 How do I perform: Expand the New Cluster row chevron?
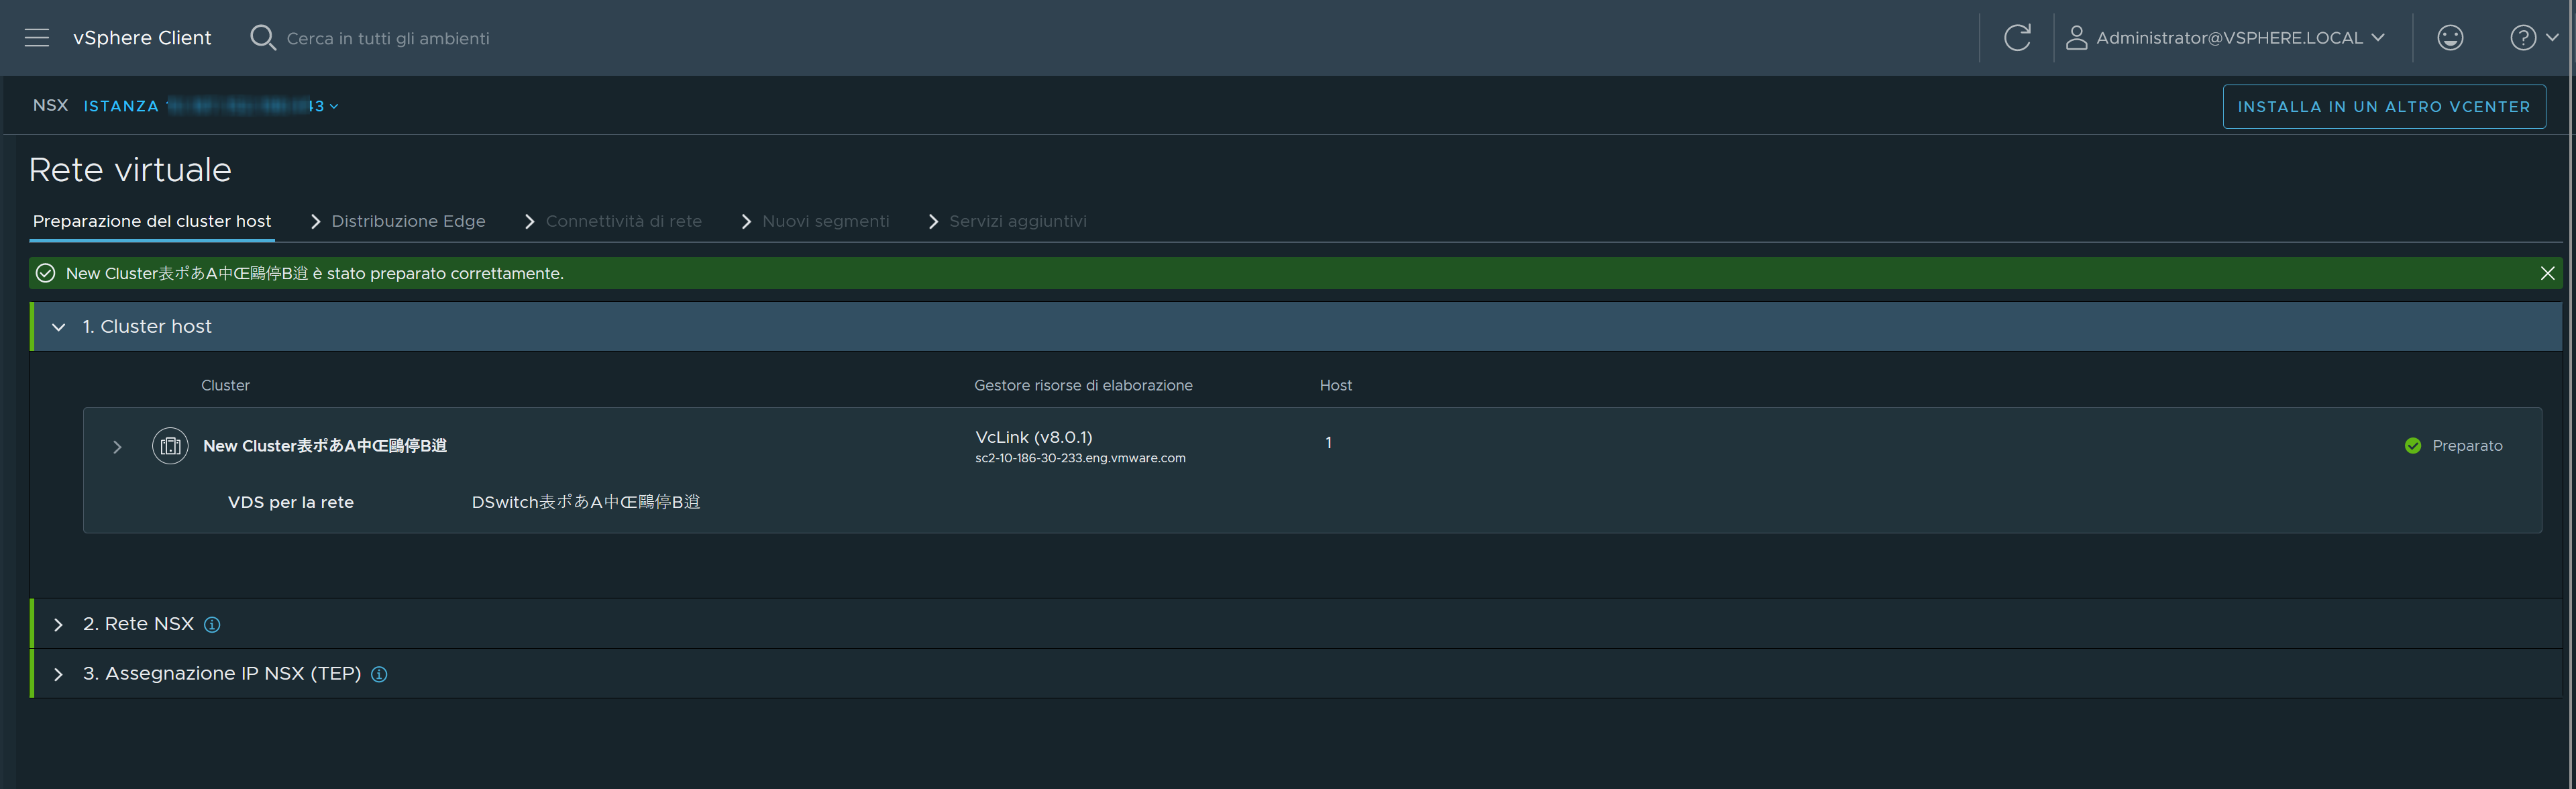coord(117,447)
